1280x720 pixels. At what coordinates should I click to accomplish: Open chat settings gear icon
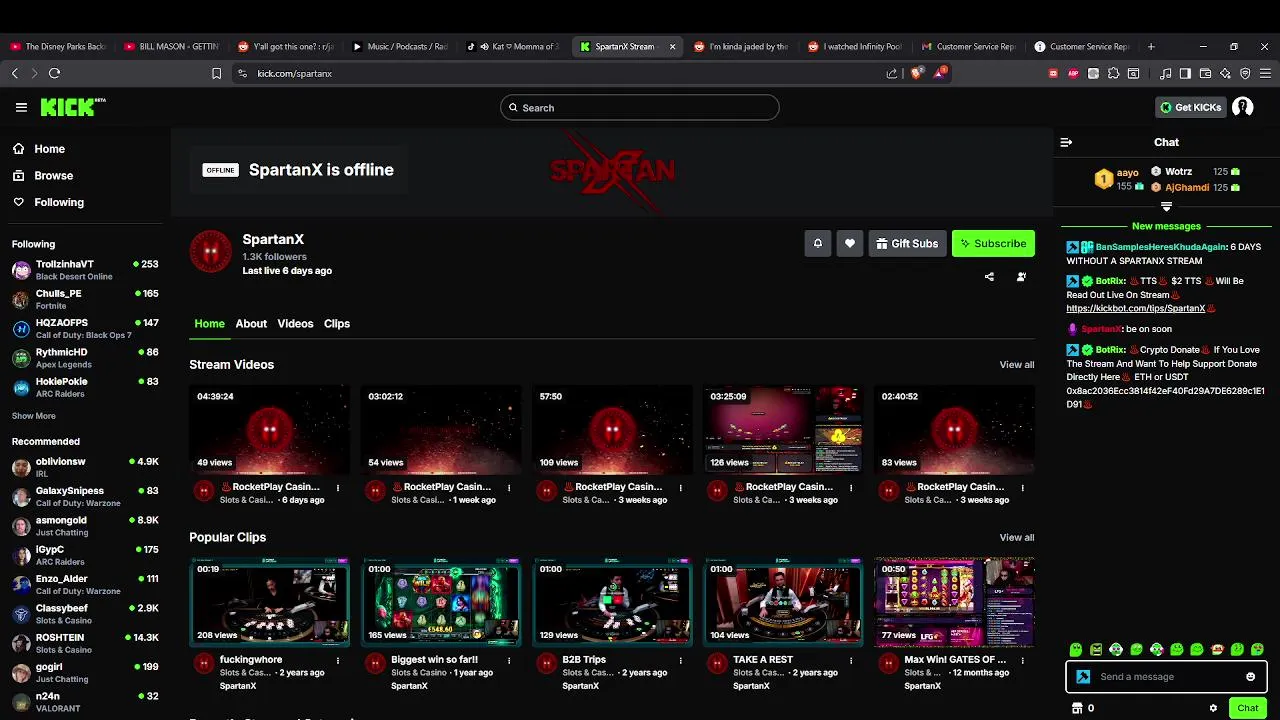(1213, 708)
